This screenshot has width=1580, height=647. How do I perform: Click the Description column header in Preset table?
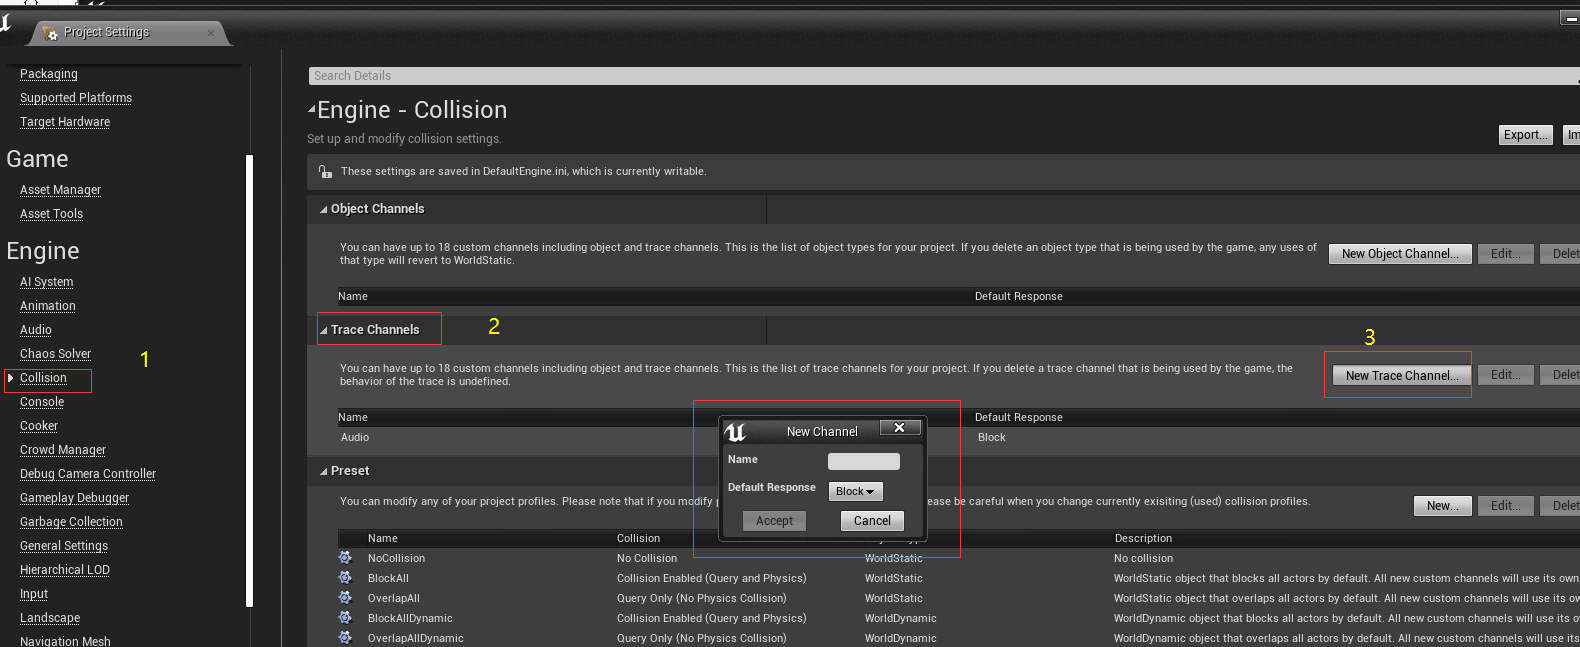tap(1143, 538)
